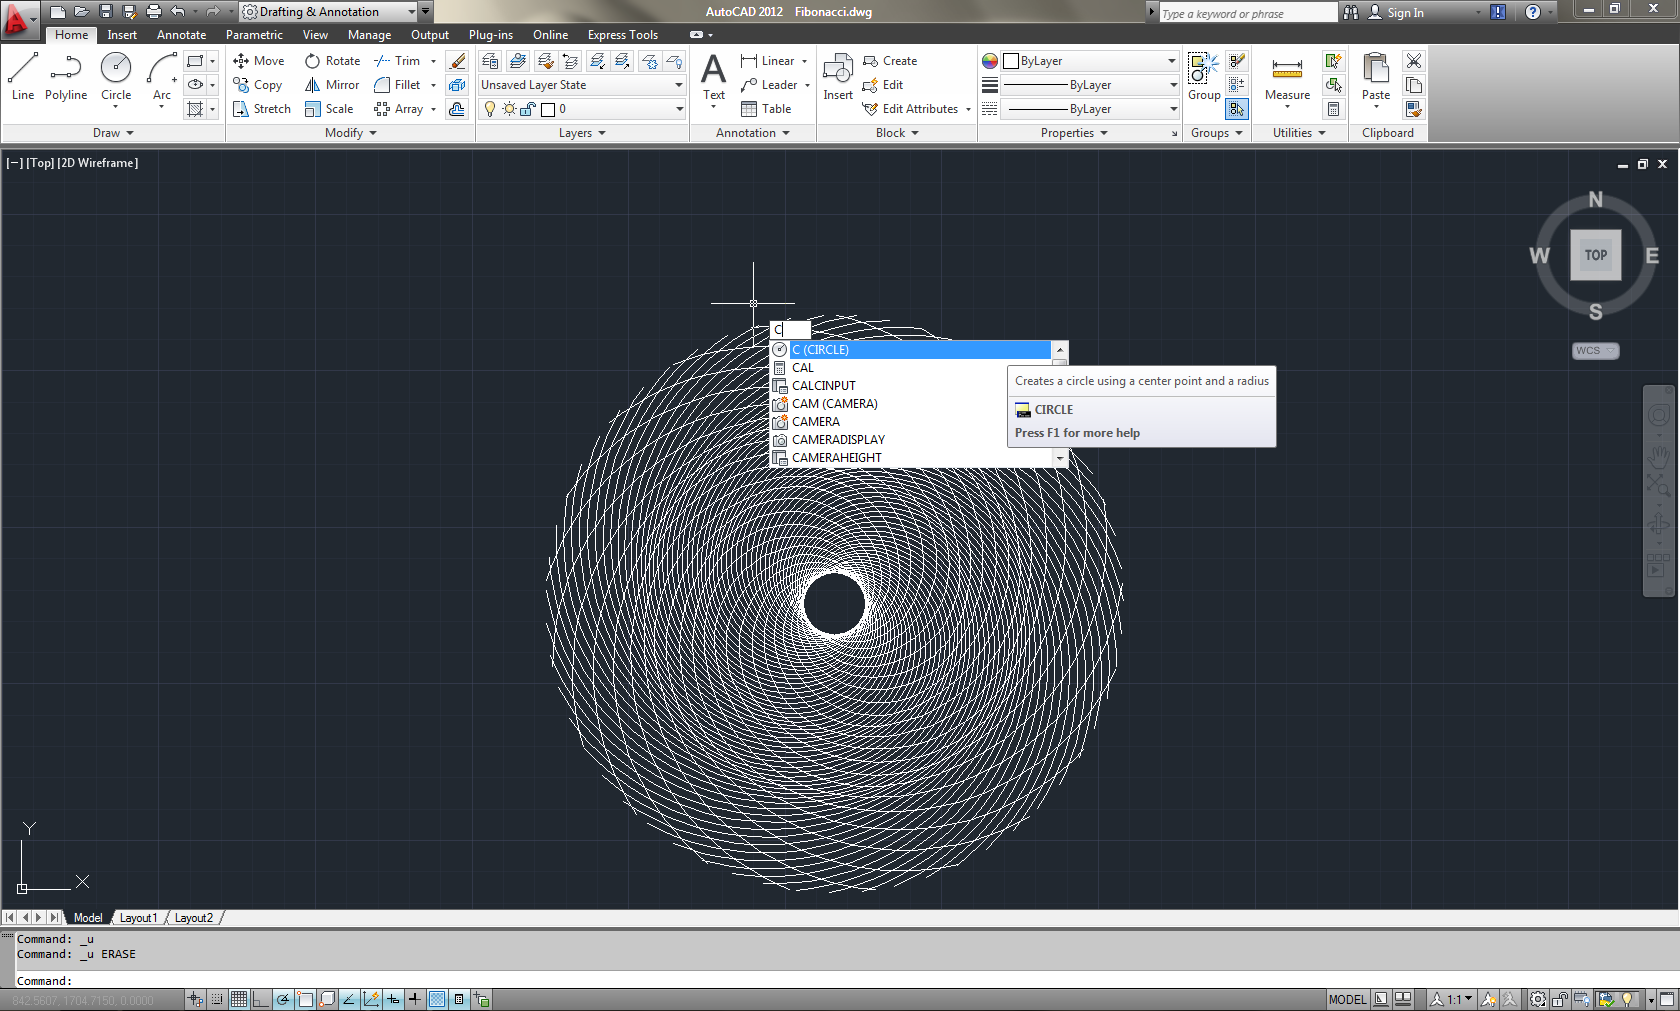
Task: Click the Insert block tool
Action: [838, 78]
